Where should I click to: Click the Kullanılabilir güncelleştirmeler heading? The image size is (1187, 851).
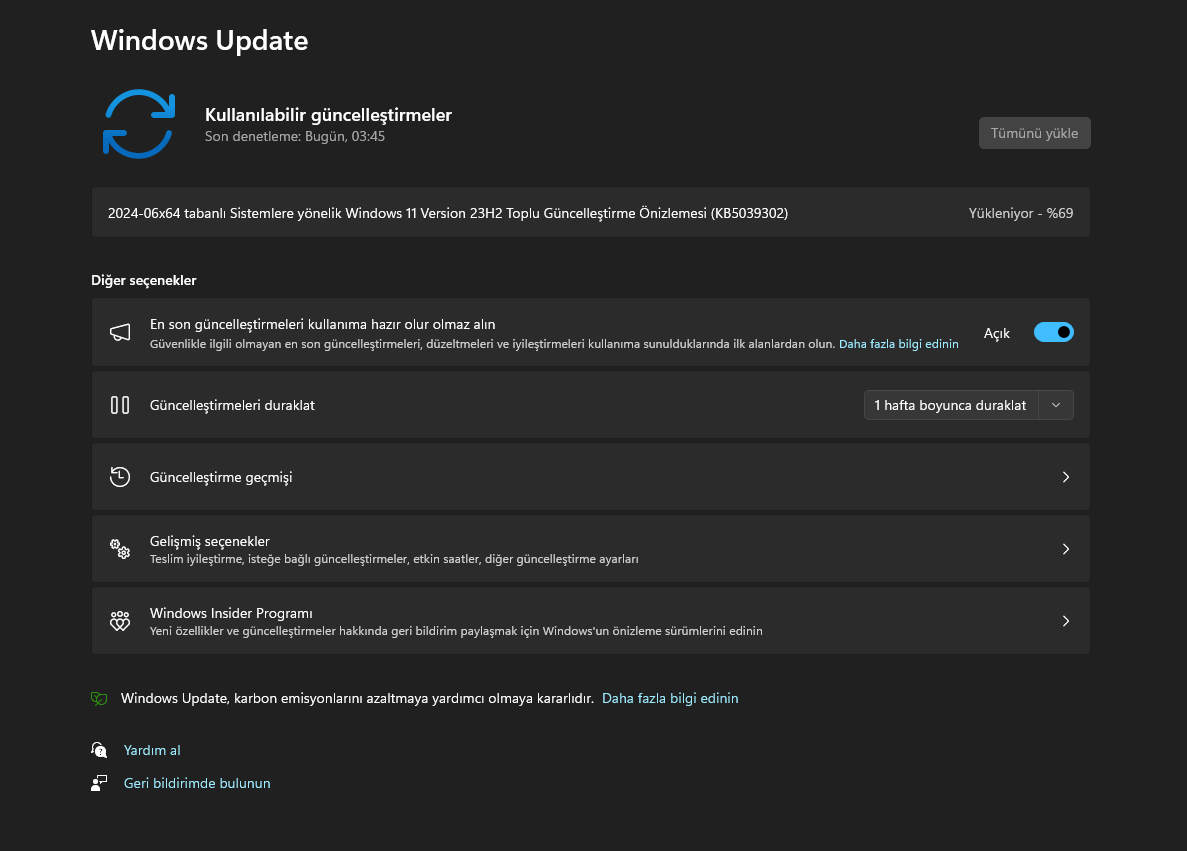pyautogui.click(x=329, y=115)
